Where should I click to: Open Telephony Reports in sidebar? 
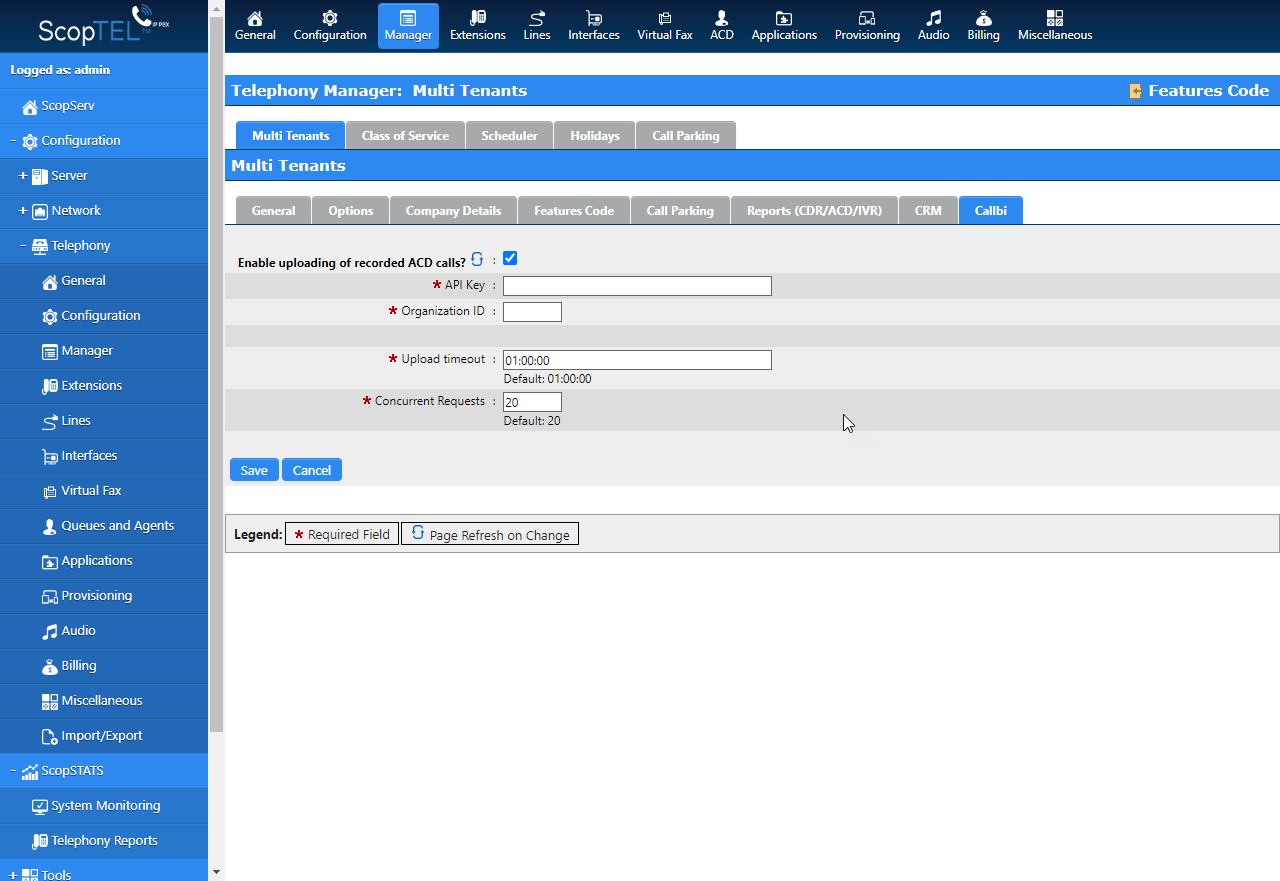(104, 841)
